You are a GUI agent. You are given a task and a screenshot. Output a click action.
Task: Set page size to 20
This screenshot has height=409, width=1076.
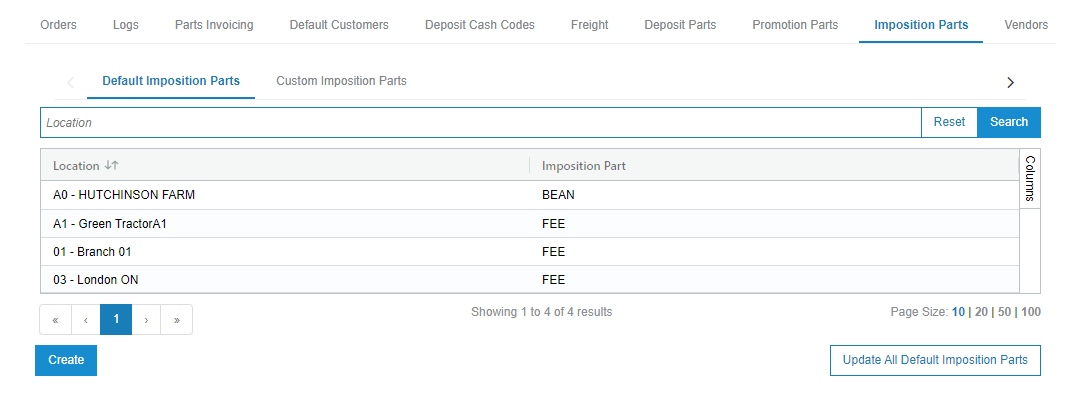click(x=982, y=312)
